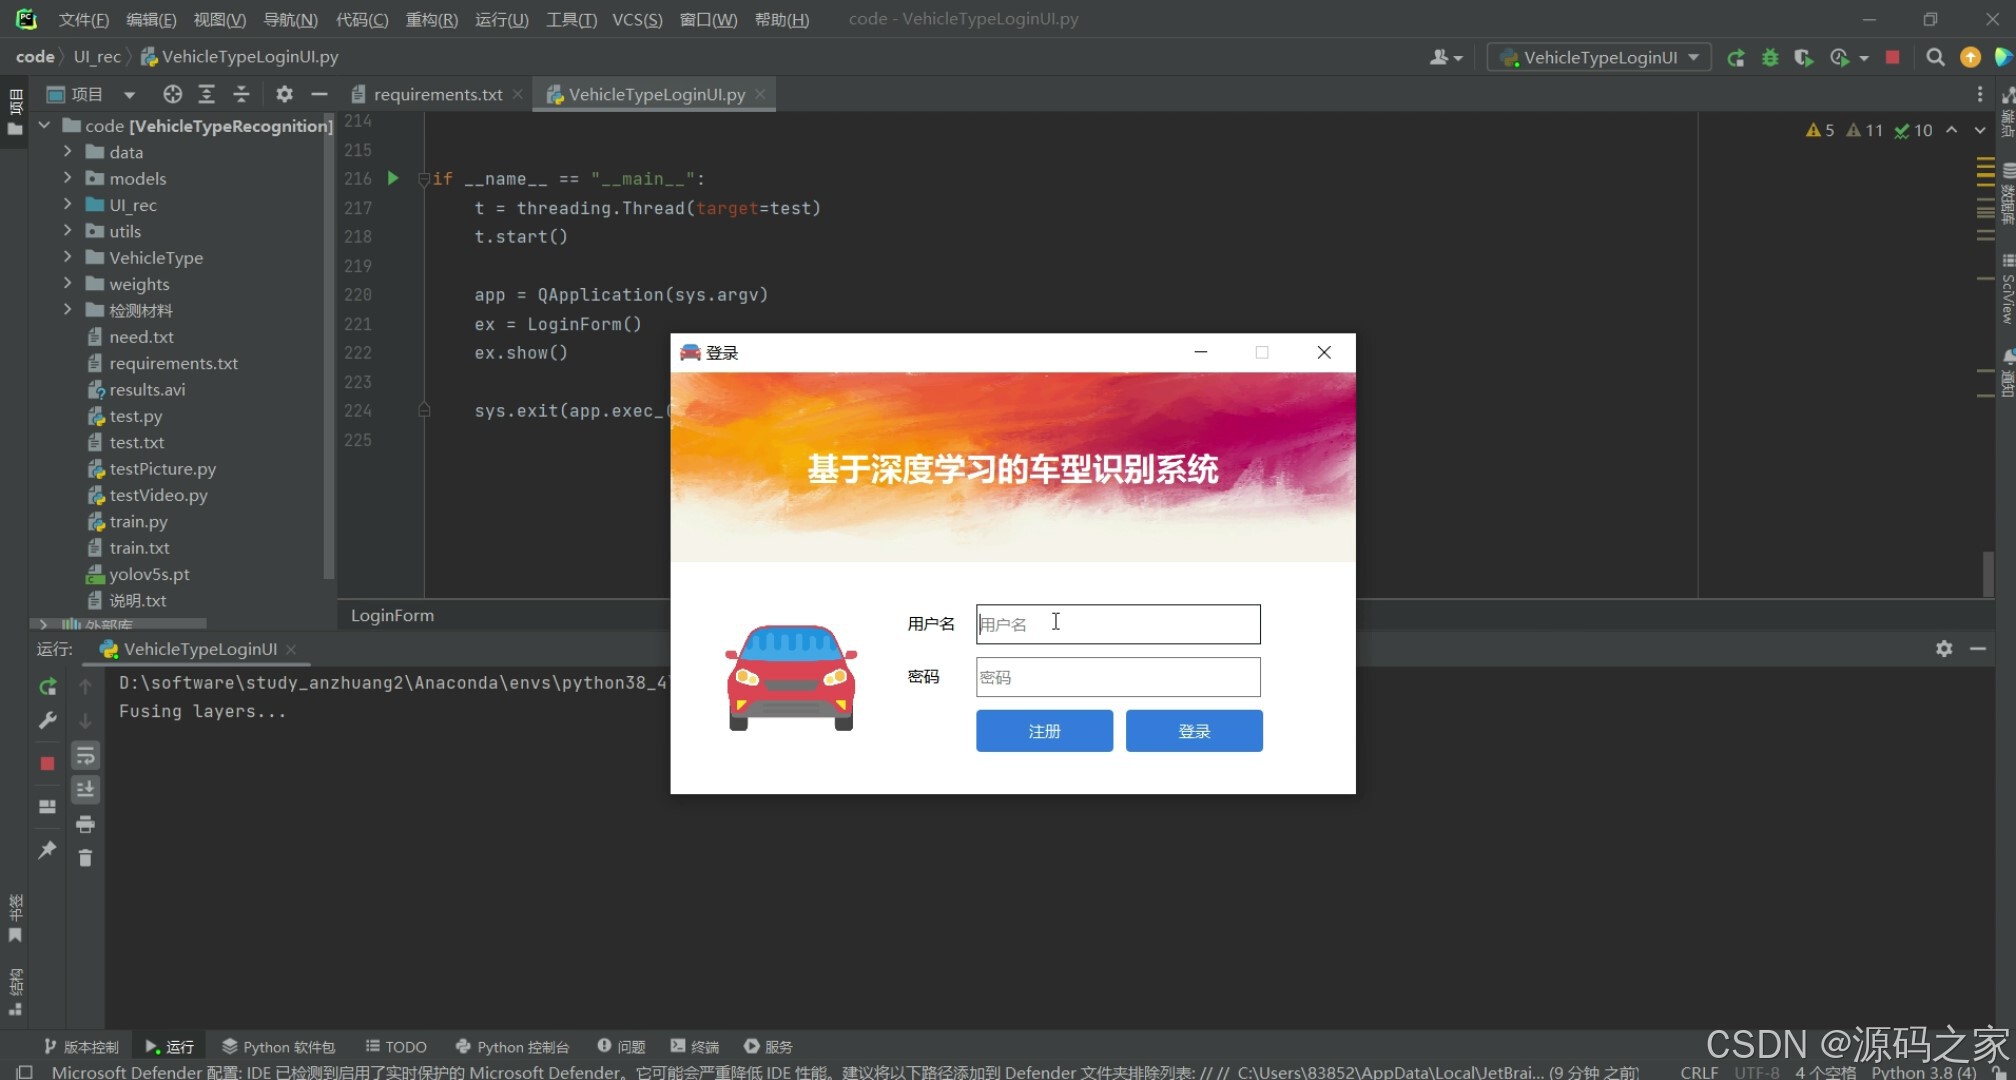Viewport: 2016px width, 1080px height.
Task: Click the 登录 button in the dialog
Action: [1194, 731]
